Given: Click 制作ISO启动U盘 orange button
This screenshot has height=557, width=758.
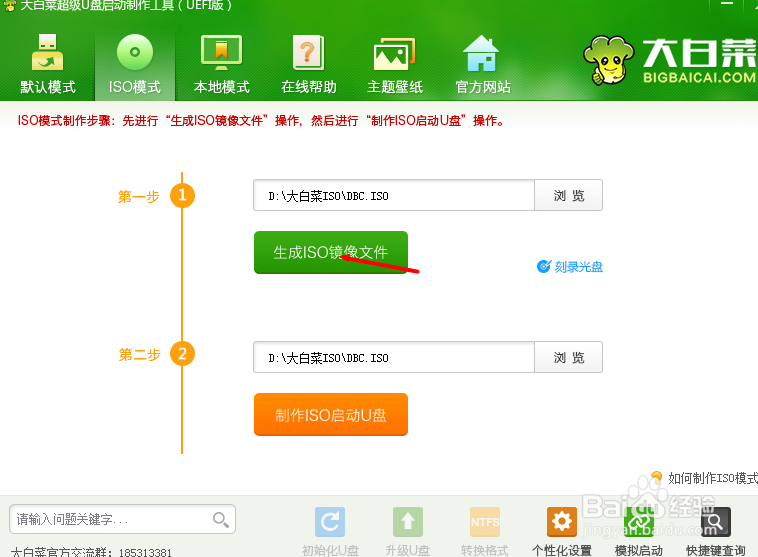Looking at the screenshot, I should pos(331,415).
